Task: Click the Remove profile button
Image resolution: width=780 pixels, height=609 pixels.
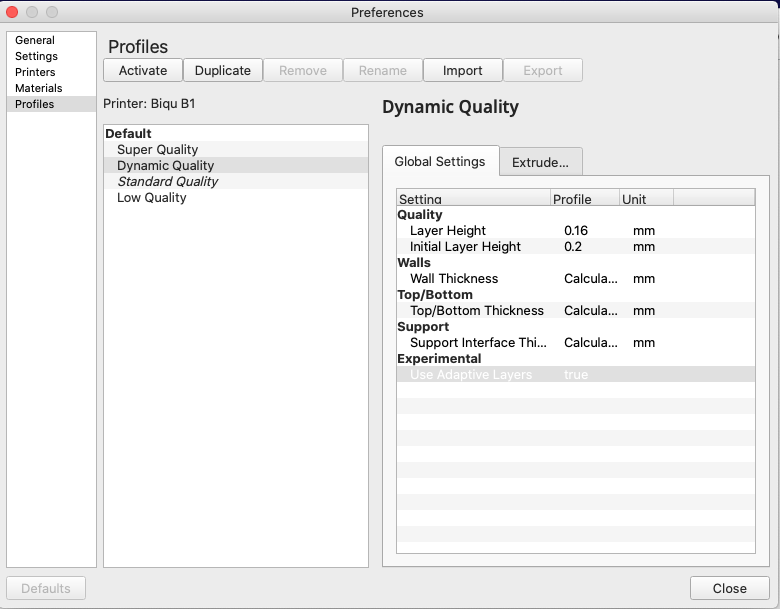Action: [303, 70]
